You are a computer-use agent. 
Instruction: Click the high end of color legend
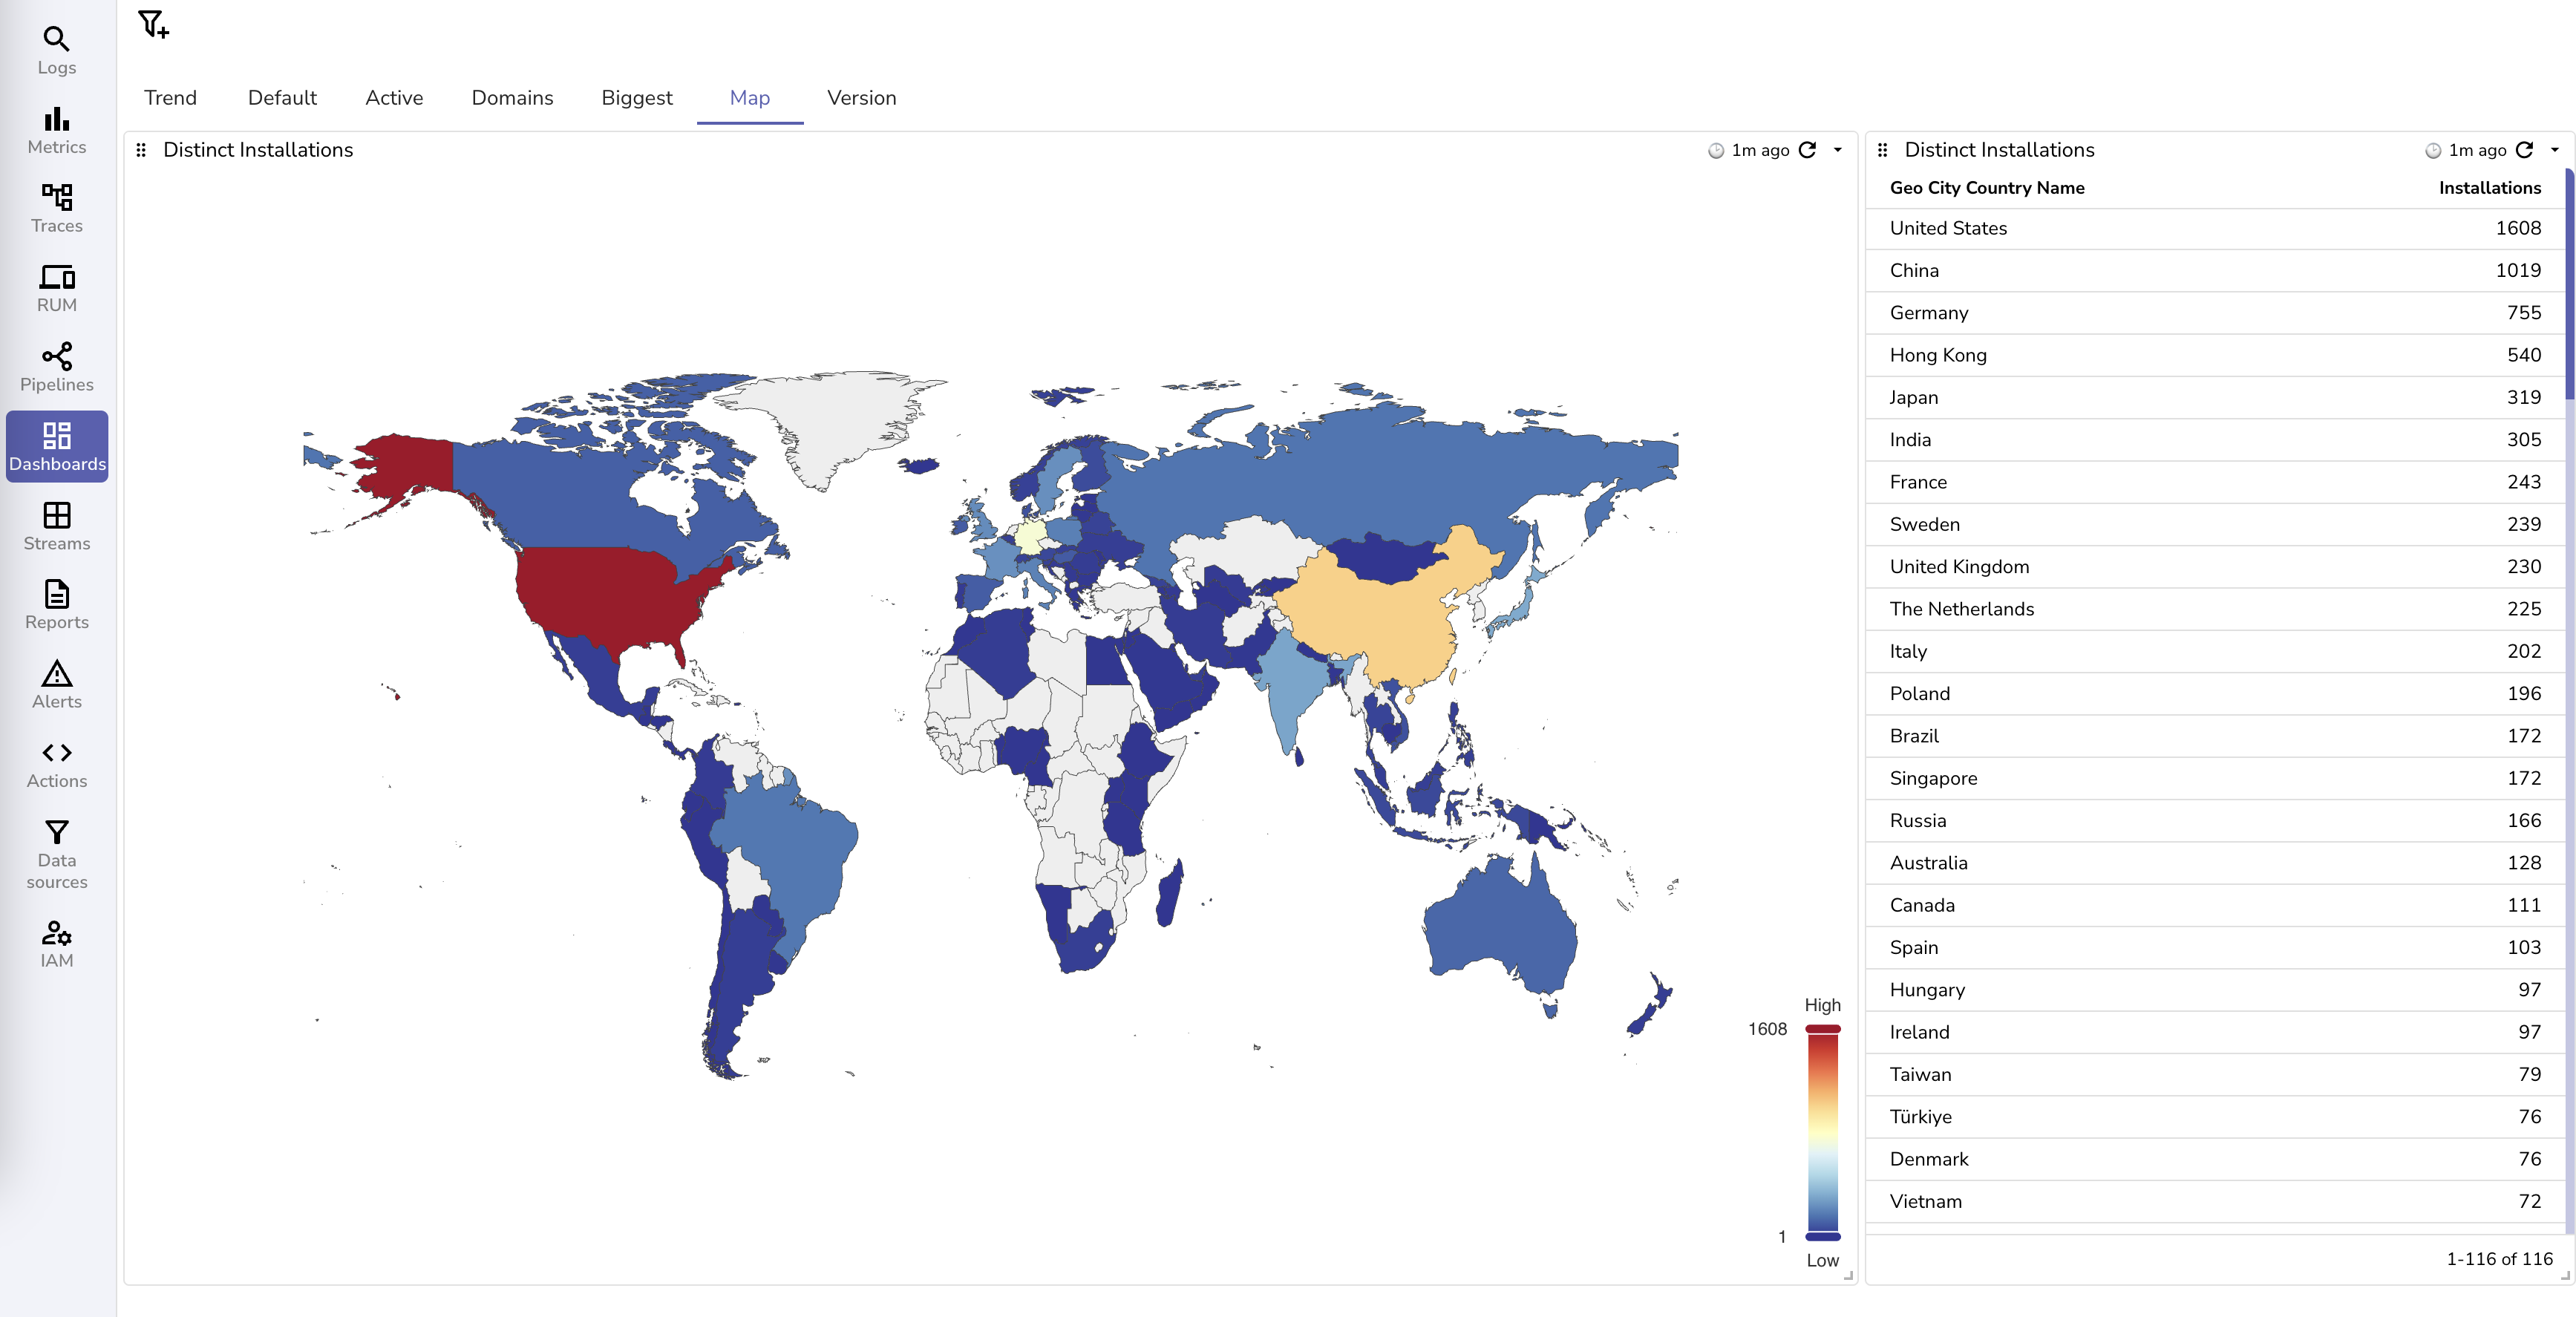coord(1822,1029)
